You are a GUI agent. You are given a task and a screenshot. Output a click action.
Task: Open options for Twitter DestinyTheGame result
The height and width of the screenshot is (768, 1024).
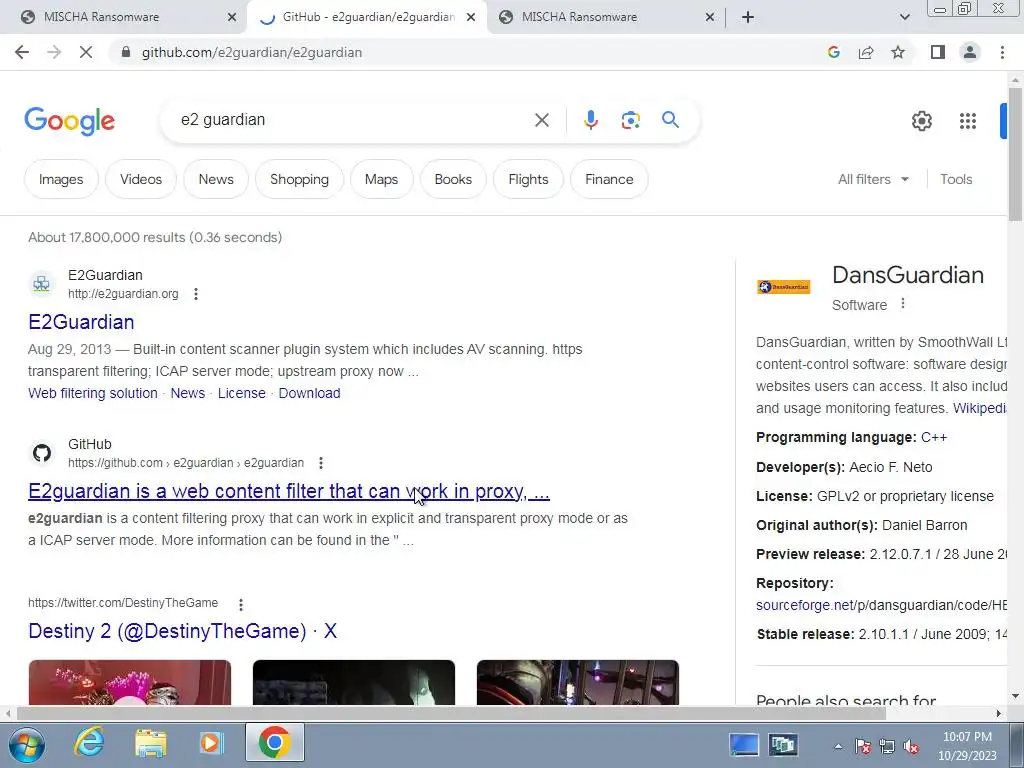coord(241,605)
